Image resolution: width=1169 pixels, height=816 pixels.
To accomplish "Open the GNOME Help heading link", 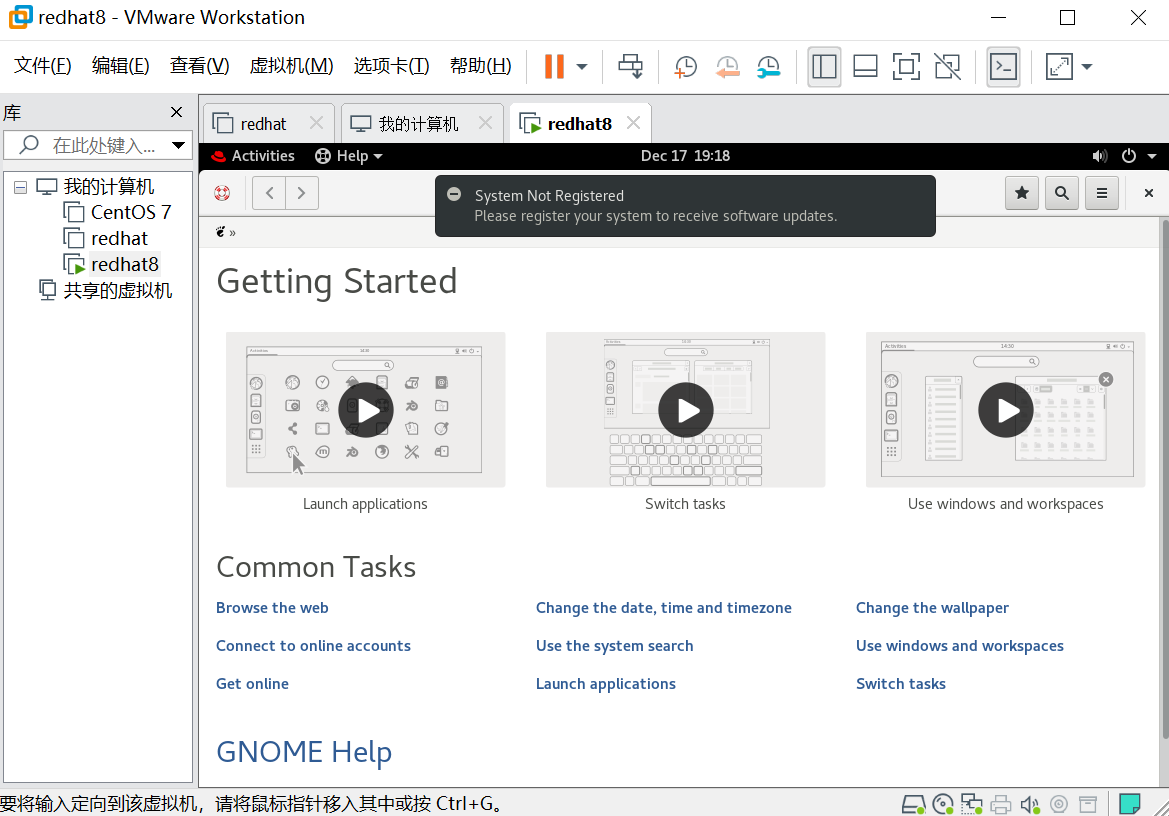I will tap(303, 752).
